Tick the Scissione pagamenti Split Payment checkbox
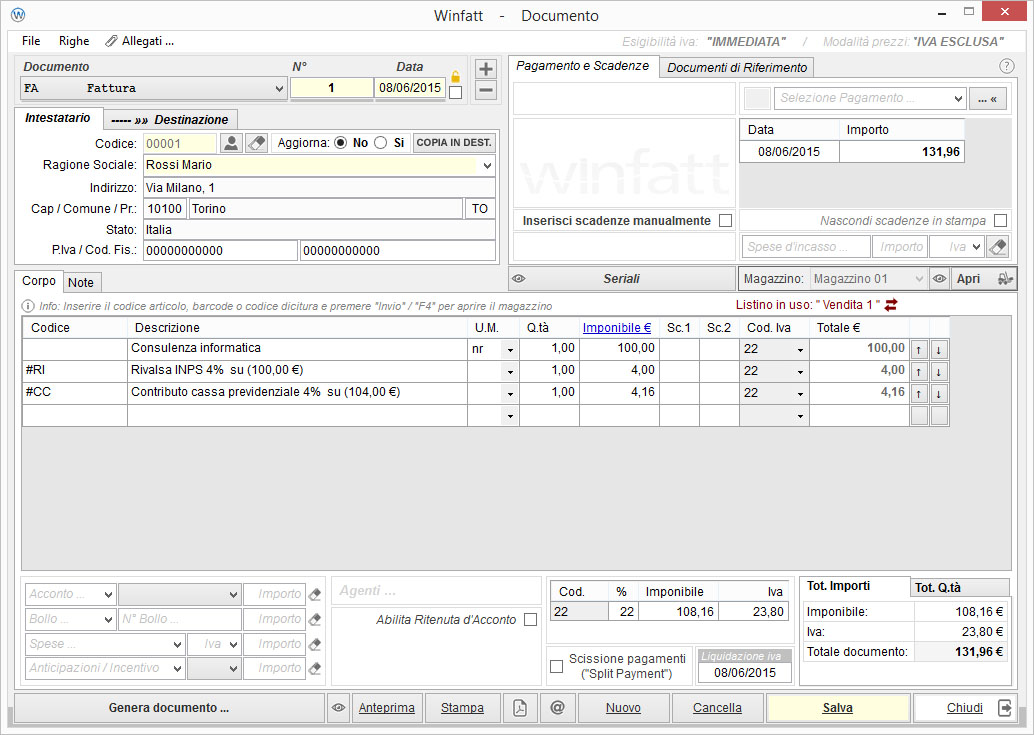Screen dimensions: 1034x735 pos(557,666)
